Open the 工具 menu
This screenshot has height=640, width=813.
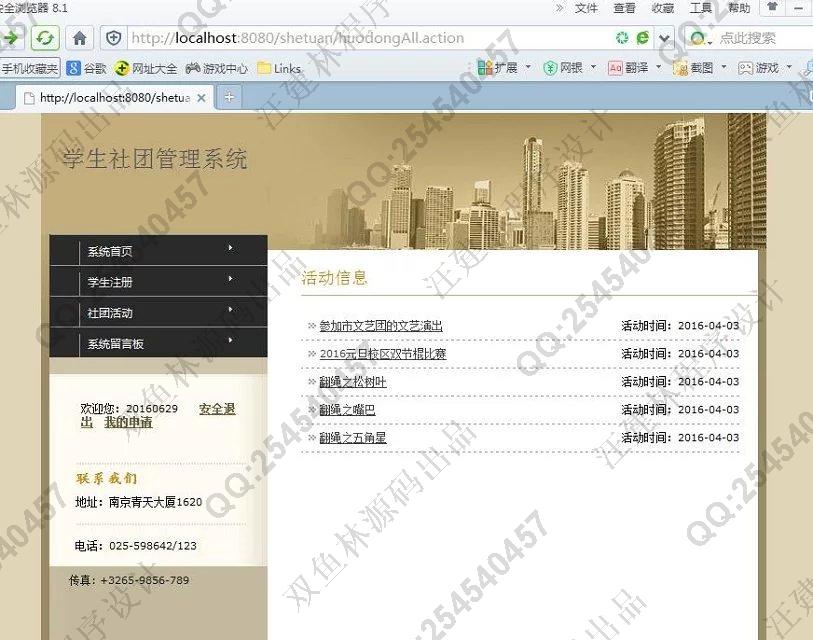[701, 8]
